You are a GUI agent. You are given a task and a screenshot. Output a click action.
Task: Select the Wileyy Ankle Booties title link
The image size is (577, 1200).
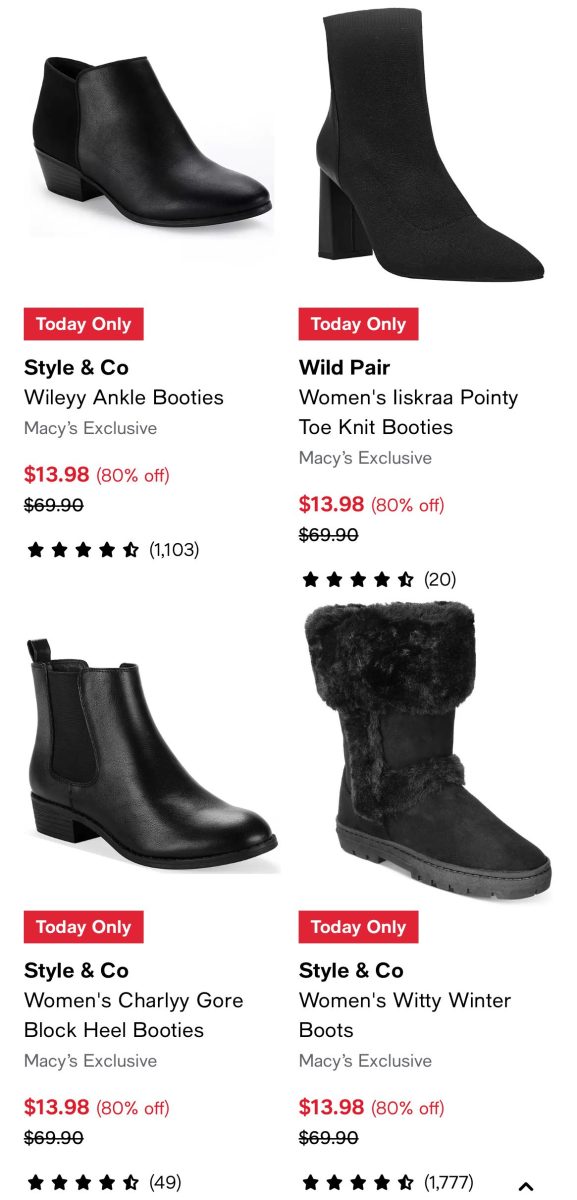(x=124, y=398)
